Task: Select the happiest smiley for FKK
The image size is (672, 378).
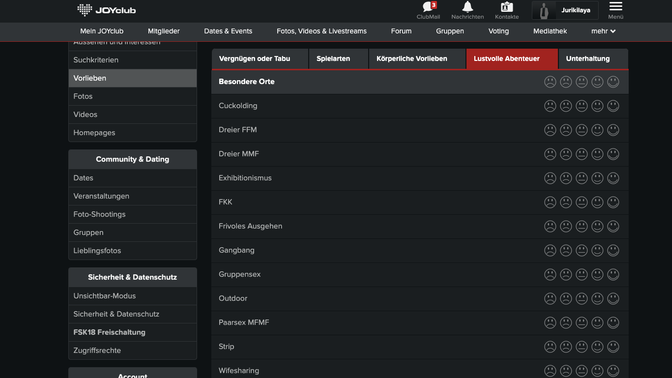Action: (x=613, y=202)
